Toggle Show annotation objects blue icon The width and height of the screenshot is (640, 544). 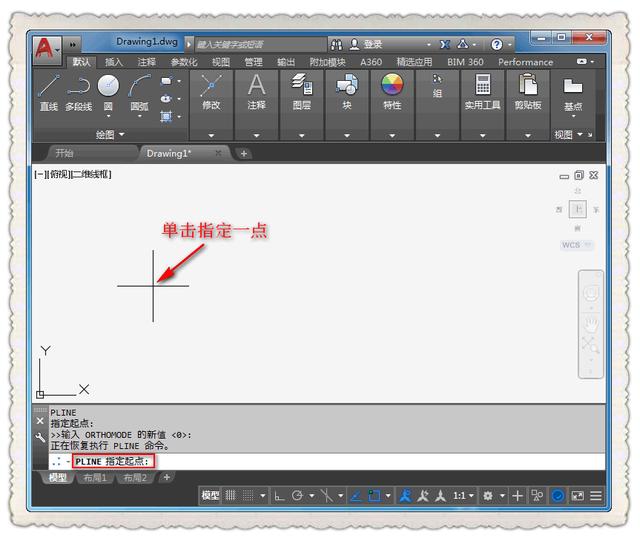(x=405, y=496)
